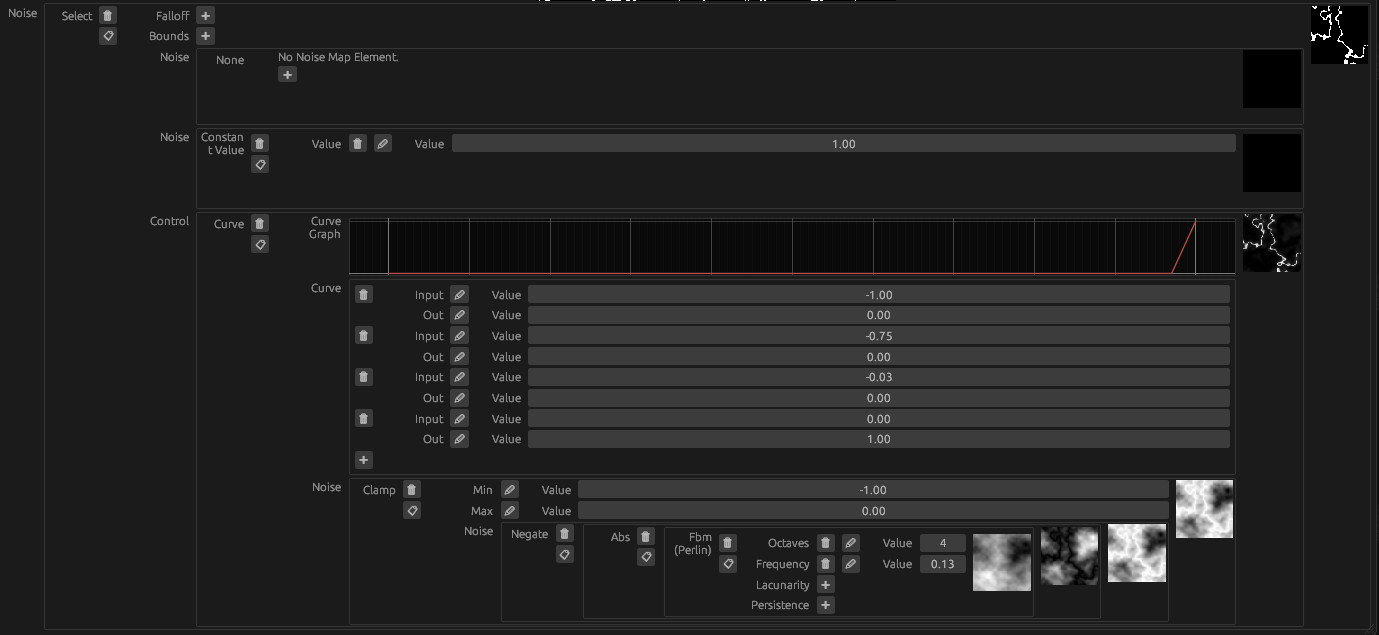
Task: Click the Clamp Min value field
Action: [872, 490]
